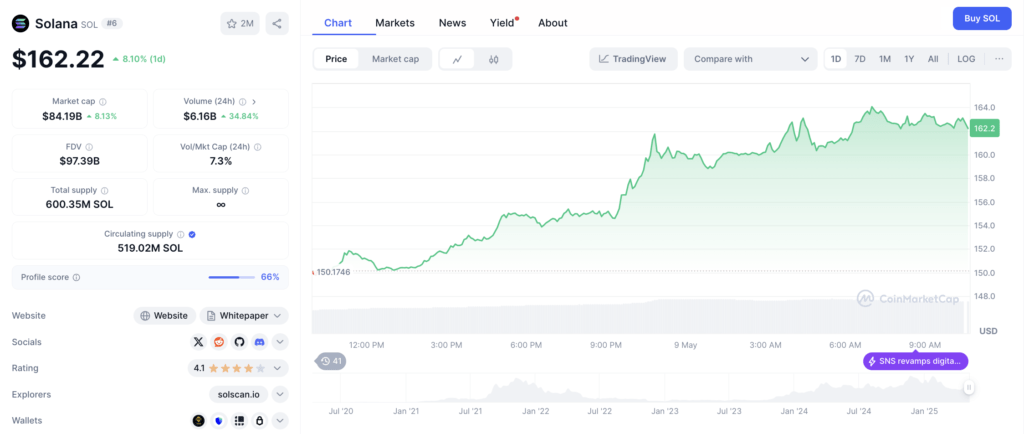This screenshot has width=1024, height=434.
Task: Open the About tab
Action: pyautogui.click(x=552, y=23)
